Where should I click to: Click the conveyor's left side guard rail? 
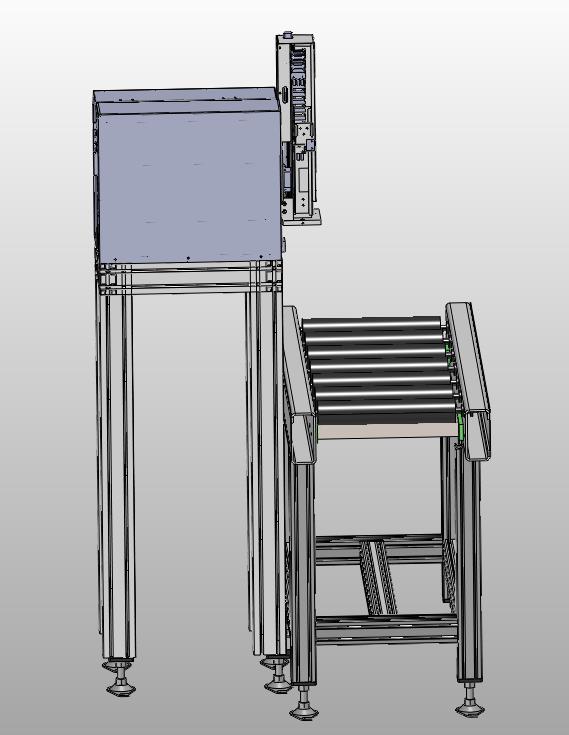[299, 384]
